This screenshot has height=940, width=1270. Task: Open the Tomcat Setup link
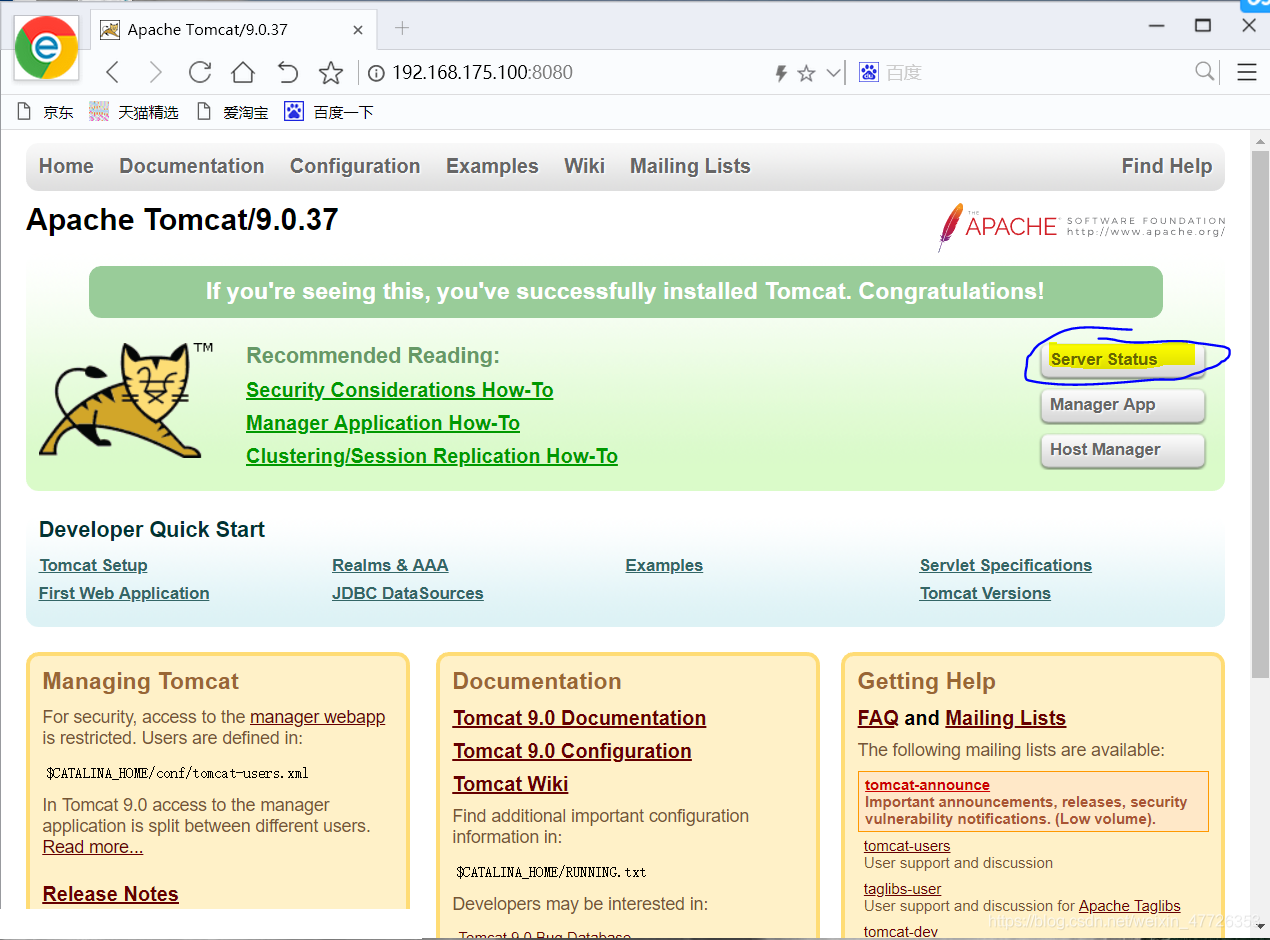[x=93, y=566]
